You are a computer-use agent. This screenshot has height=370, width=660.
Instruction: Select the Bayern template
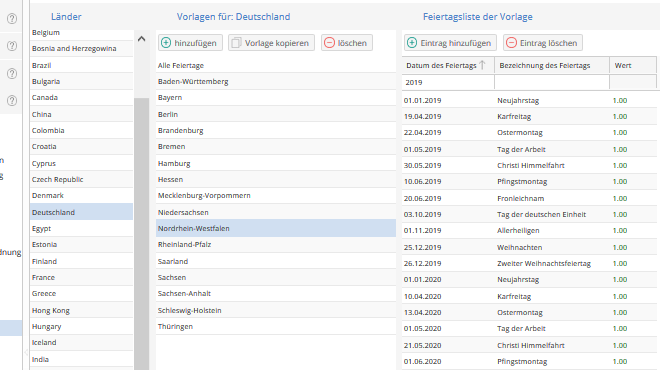(276, 97)
